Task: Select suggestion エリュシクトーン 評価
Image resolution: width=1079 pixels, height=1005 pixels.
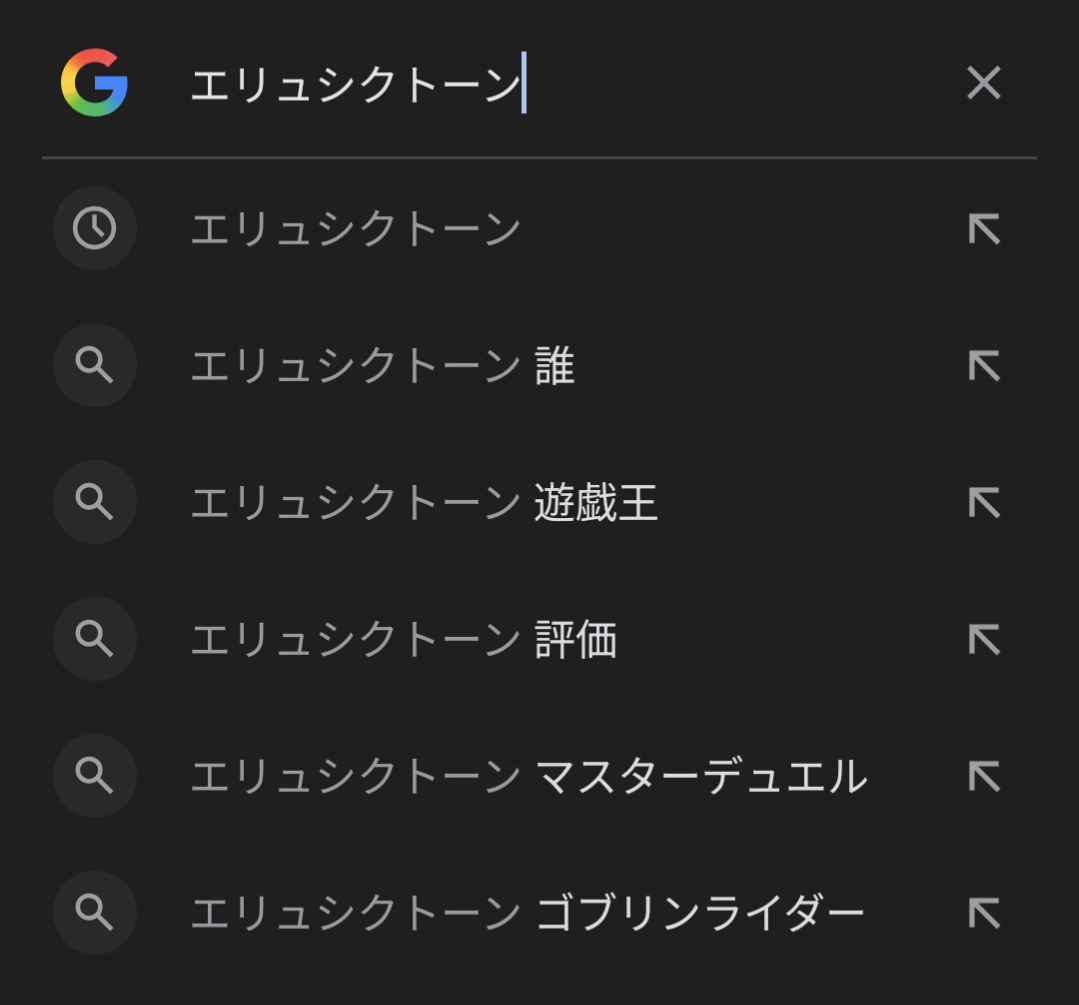Action: (x=403, y=640)
